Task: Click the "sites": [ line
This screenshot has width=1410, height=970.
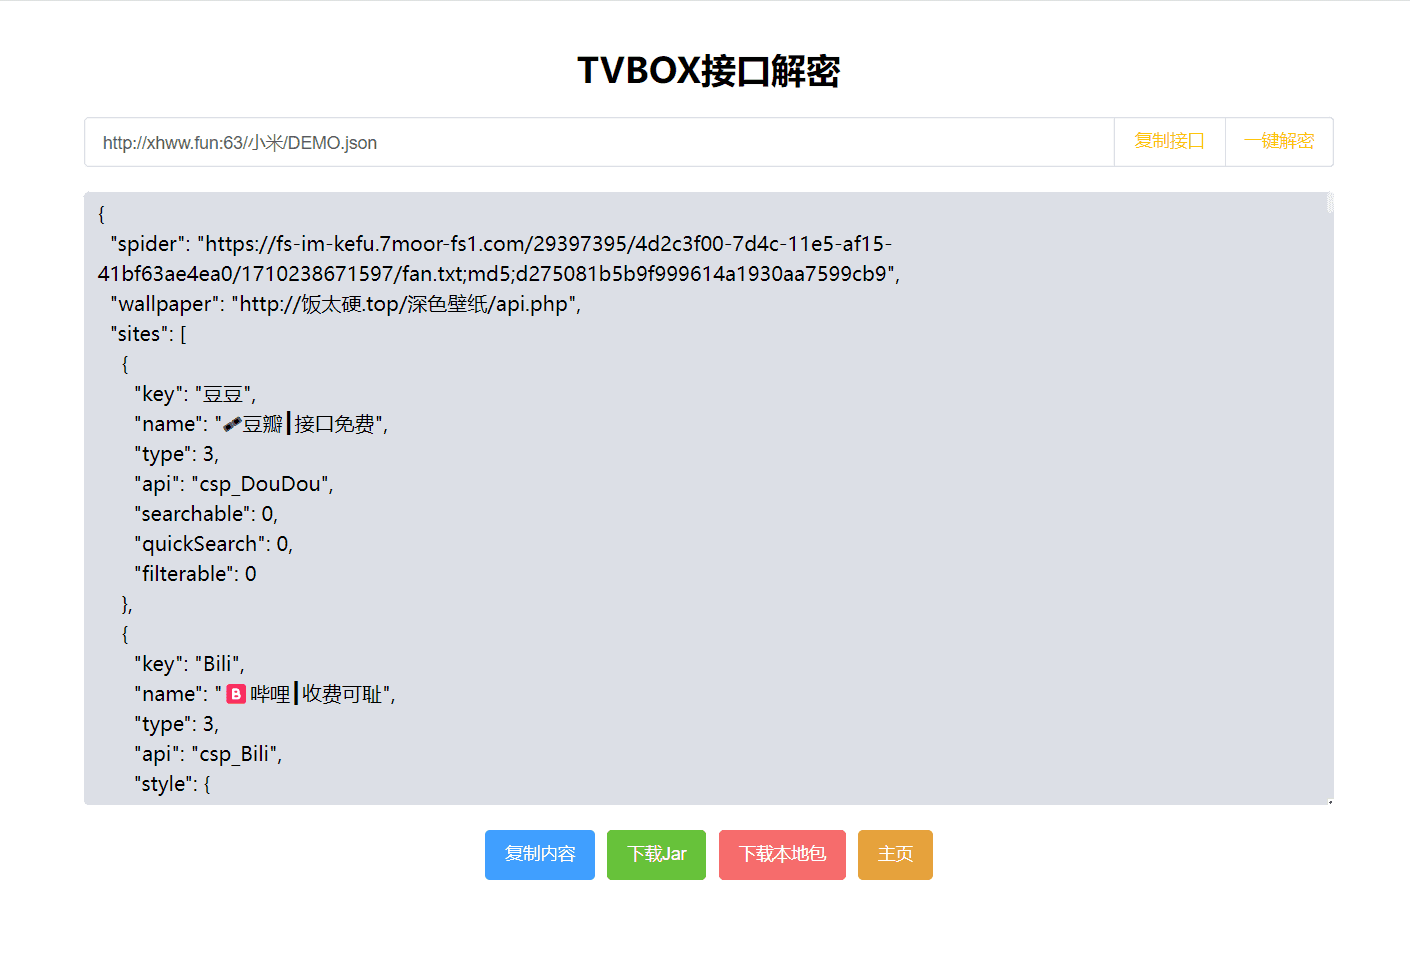Action: pyautogui.click(x=149, y=334)
